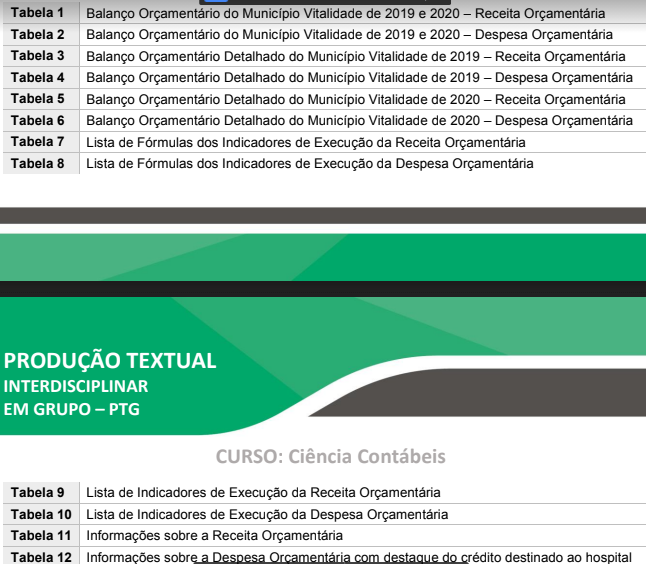Viewport: 646px width, 564px height.
Task: Click Tabela 3 Detalhado 2019 Receita Orçamentária text
Action: [x=356, y=56]
